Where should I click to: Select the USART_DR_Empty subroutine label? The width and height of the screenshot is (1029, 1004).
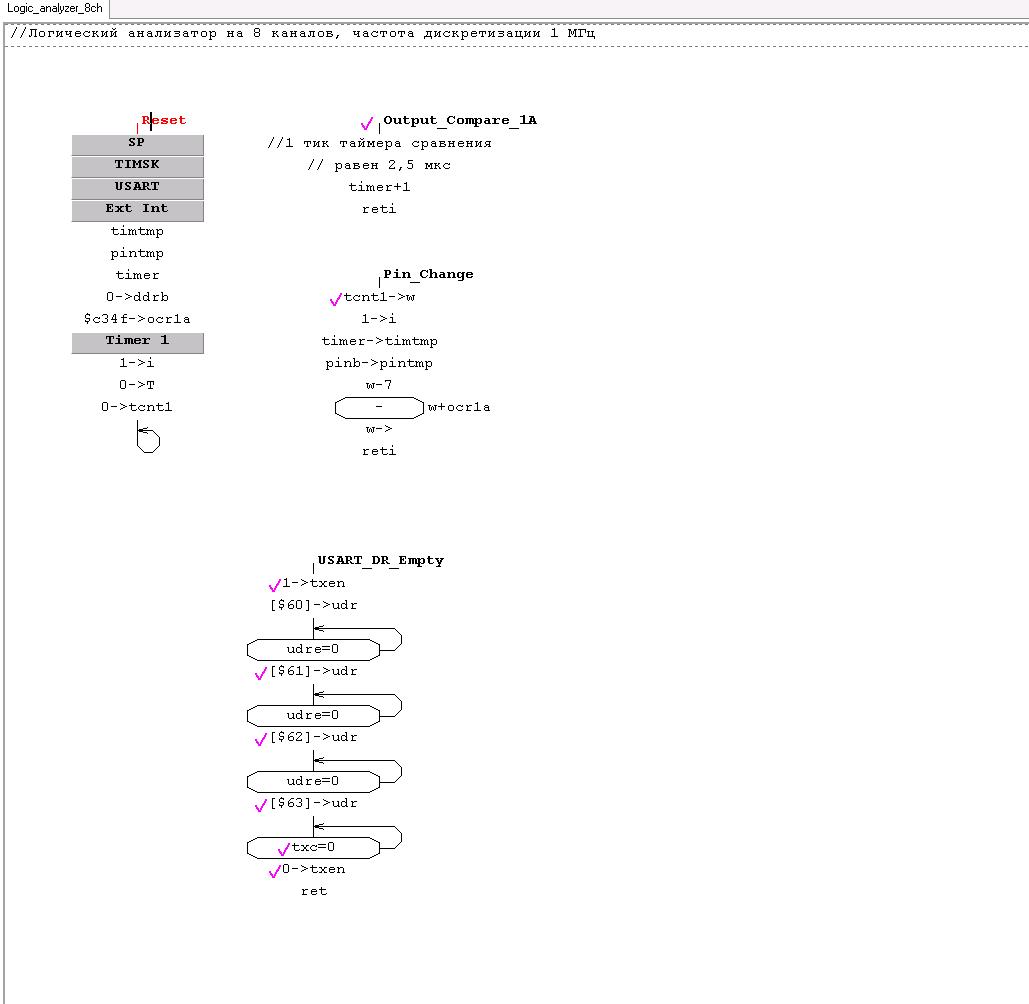[381, 560]
